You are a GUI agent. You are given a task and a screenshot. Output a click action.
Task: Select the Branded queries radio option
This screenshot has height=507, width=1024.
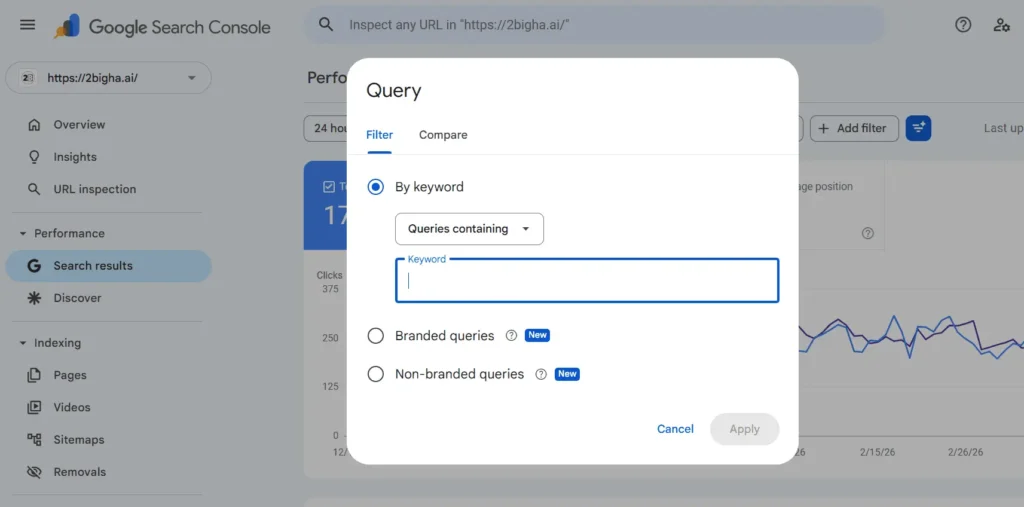coord(376,336)
